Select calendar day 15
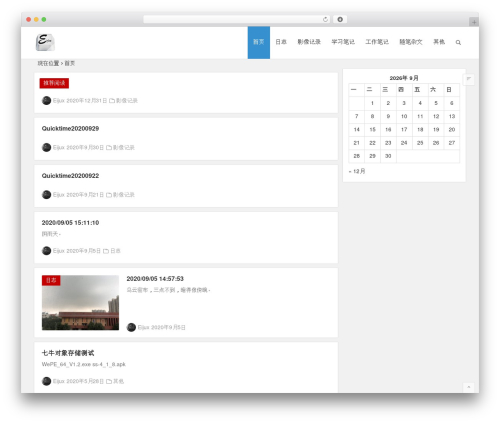Viewport: 500px width, 423px height. pyautogui.click(x=372, y=130)
